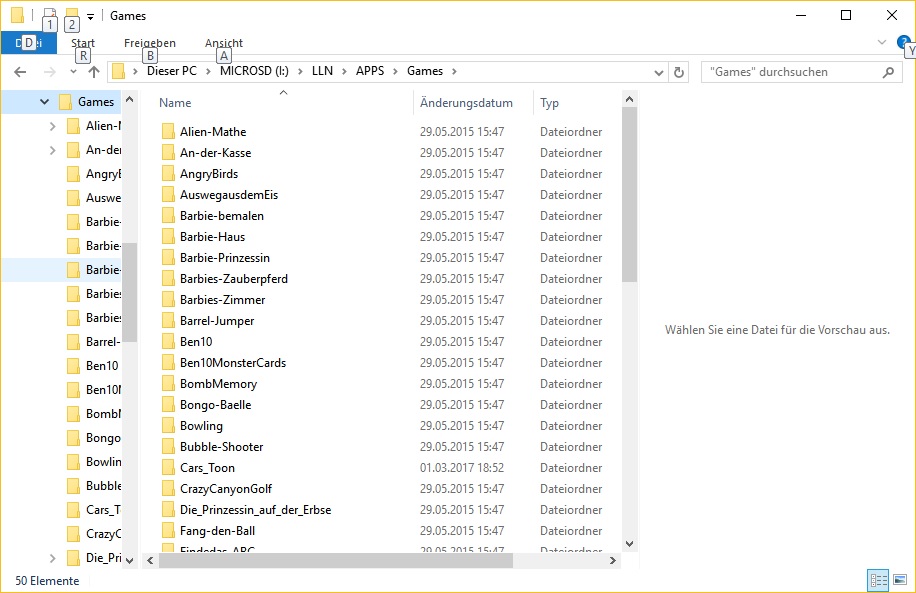The image size is (916, 593).
Task: Select the AngryBirds folder icon
Action: click(168, 174)
